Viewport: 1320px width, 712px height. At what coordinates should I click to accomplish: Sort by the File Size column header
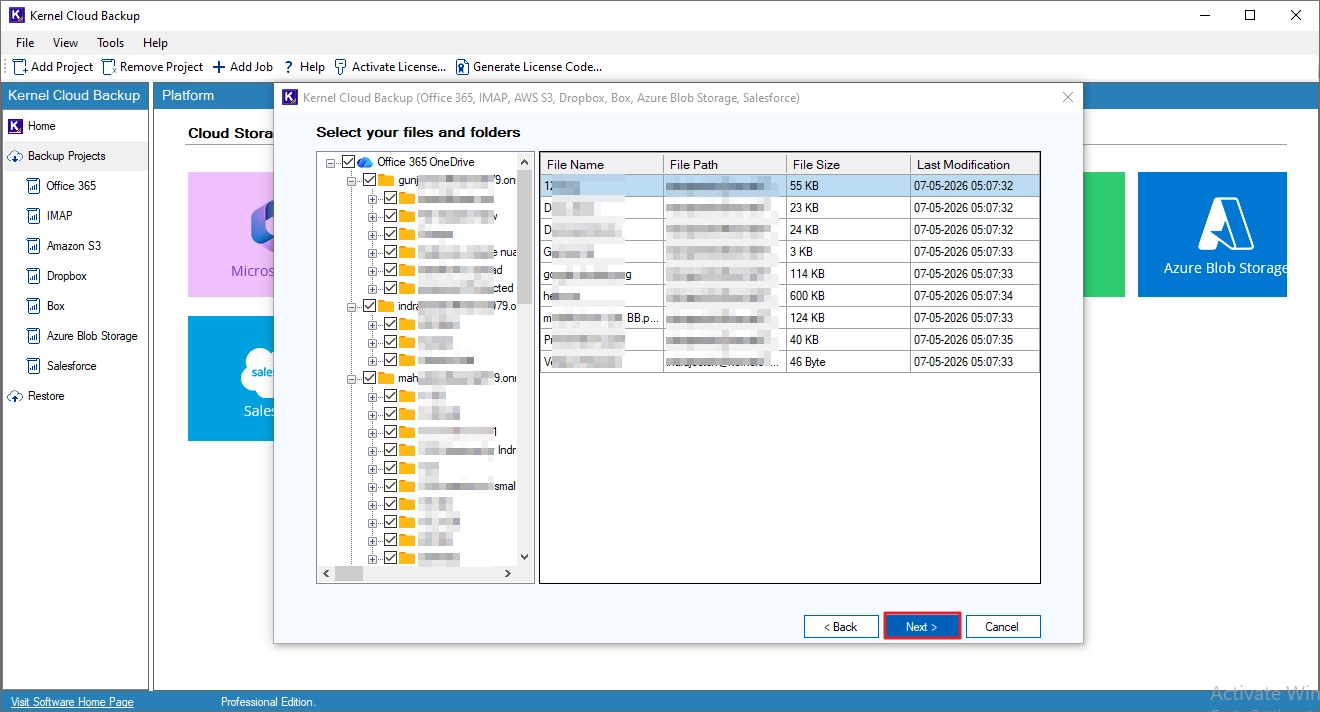pos(848,164)
